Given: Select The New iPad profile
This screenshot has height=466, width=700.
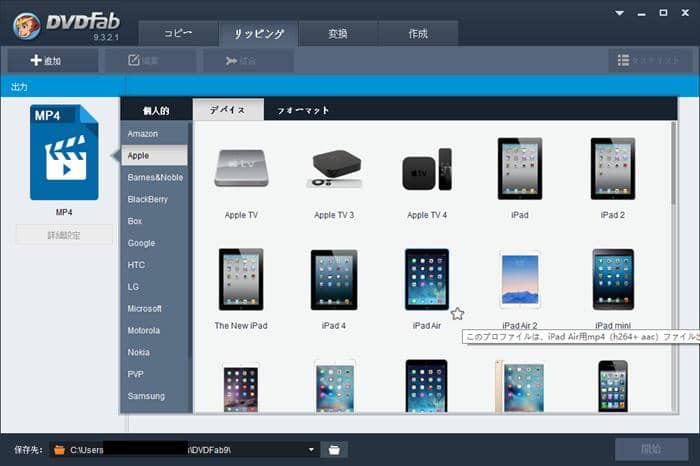Looking at the screenshot, I should tap(241, 279).
